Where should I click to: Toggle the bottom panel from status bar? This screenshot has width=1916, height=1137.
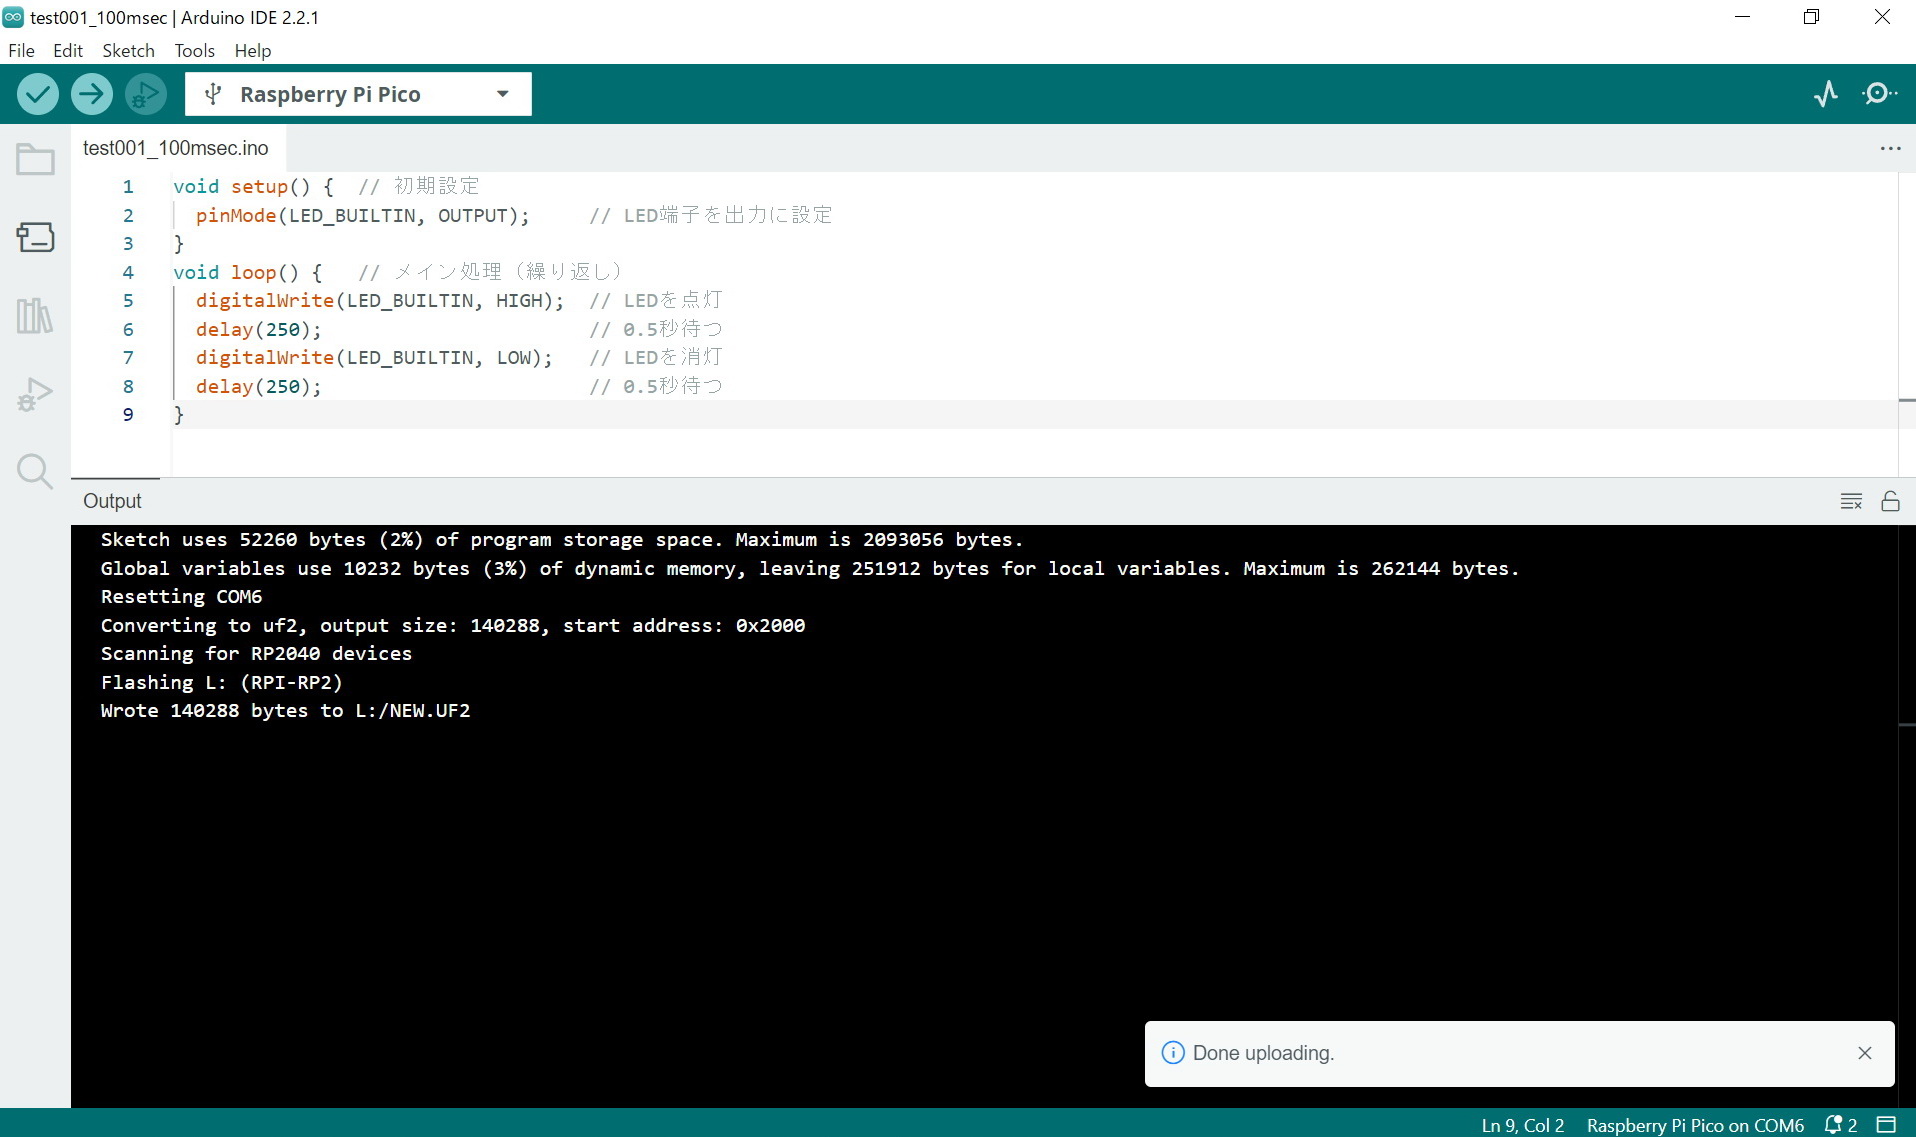click(1886, 1125)
